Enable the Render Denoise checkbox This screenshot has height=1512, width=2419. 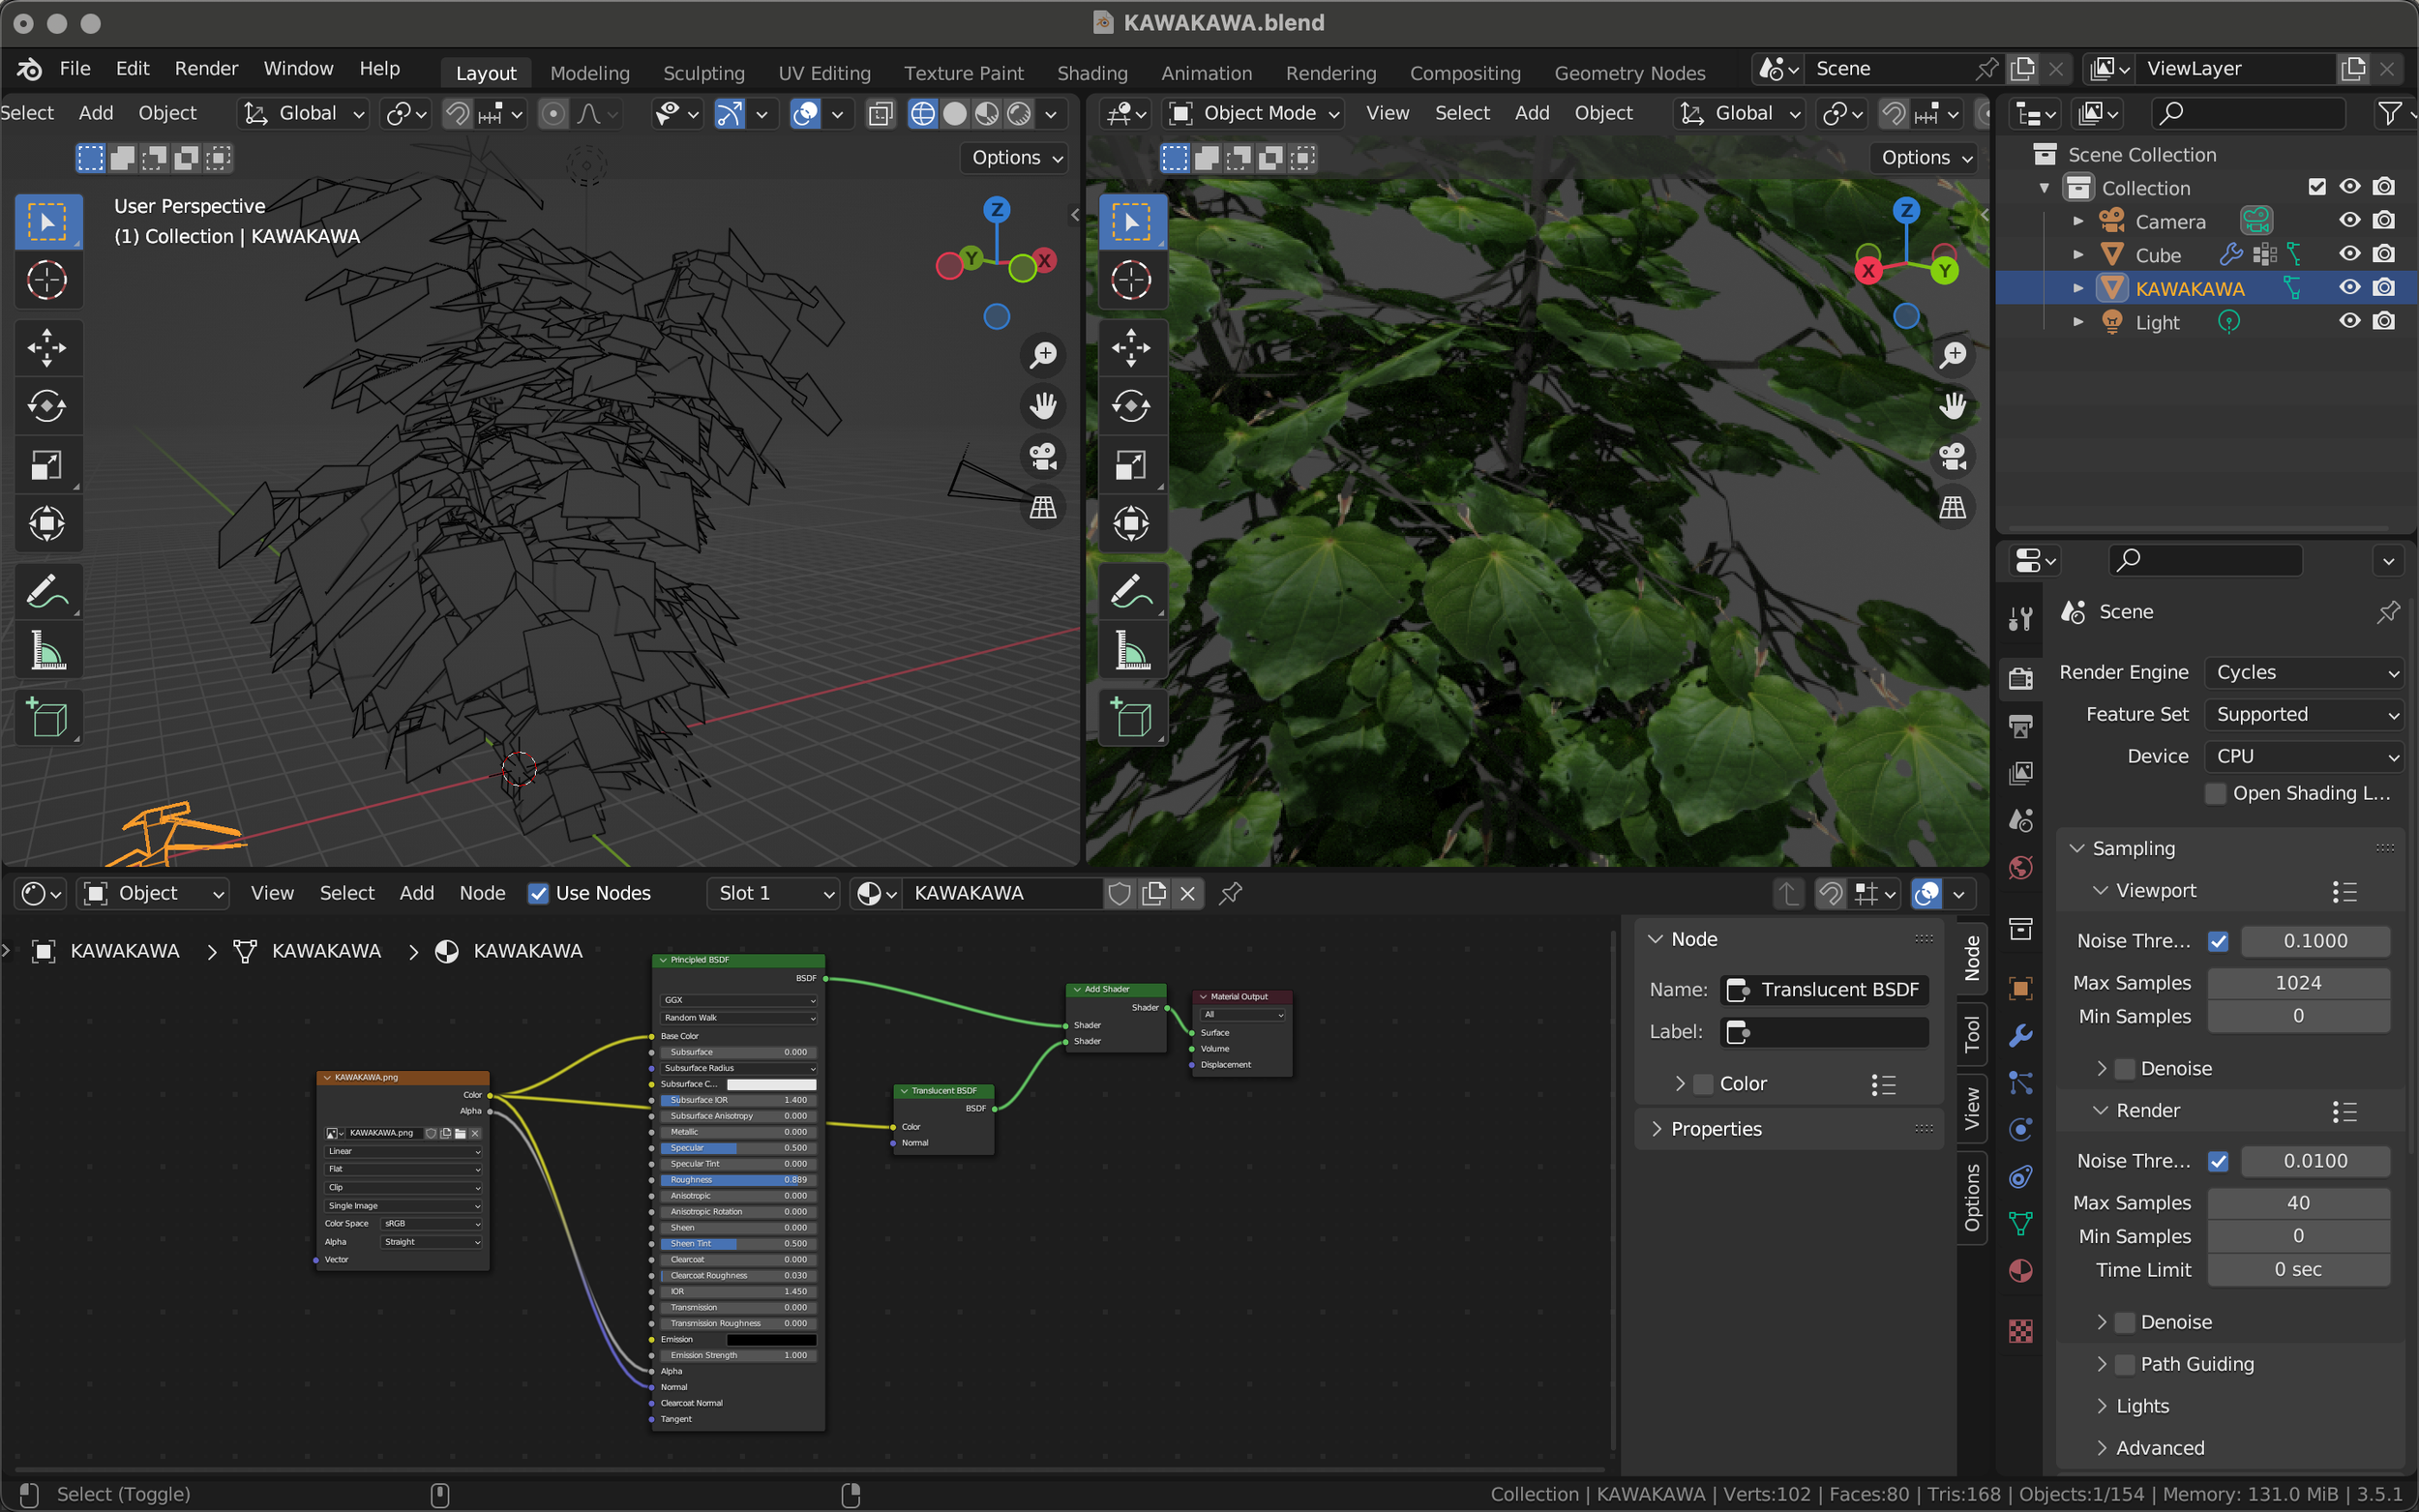click(2125, 1322)
